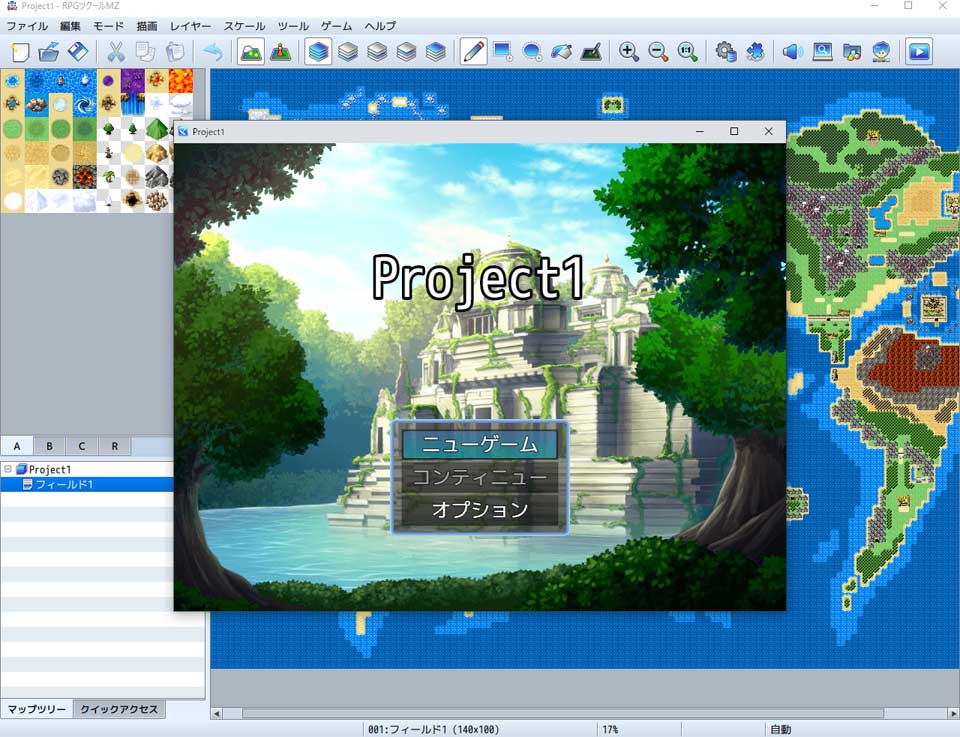Click the Cut scissors icon
The height and width of the screenshot is (737, 960).
tap(116, 51)
